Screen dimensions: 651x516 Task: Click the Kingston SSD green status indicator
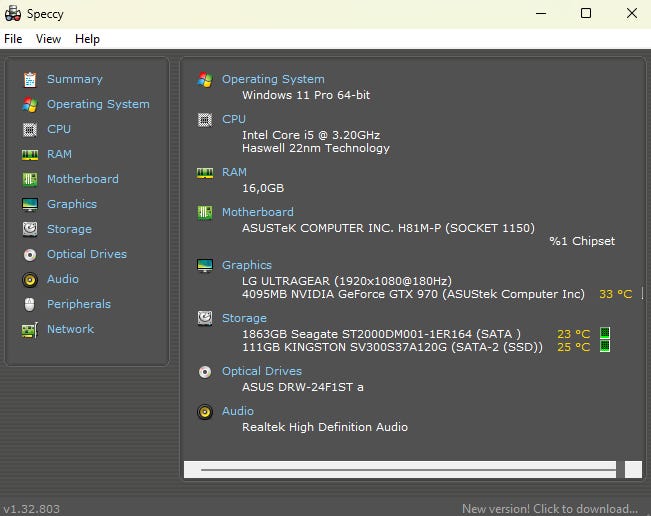point(605,346)
